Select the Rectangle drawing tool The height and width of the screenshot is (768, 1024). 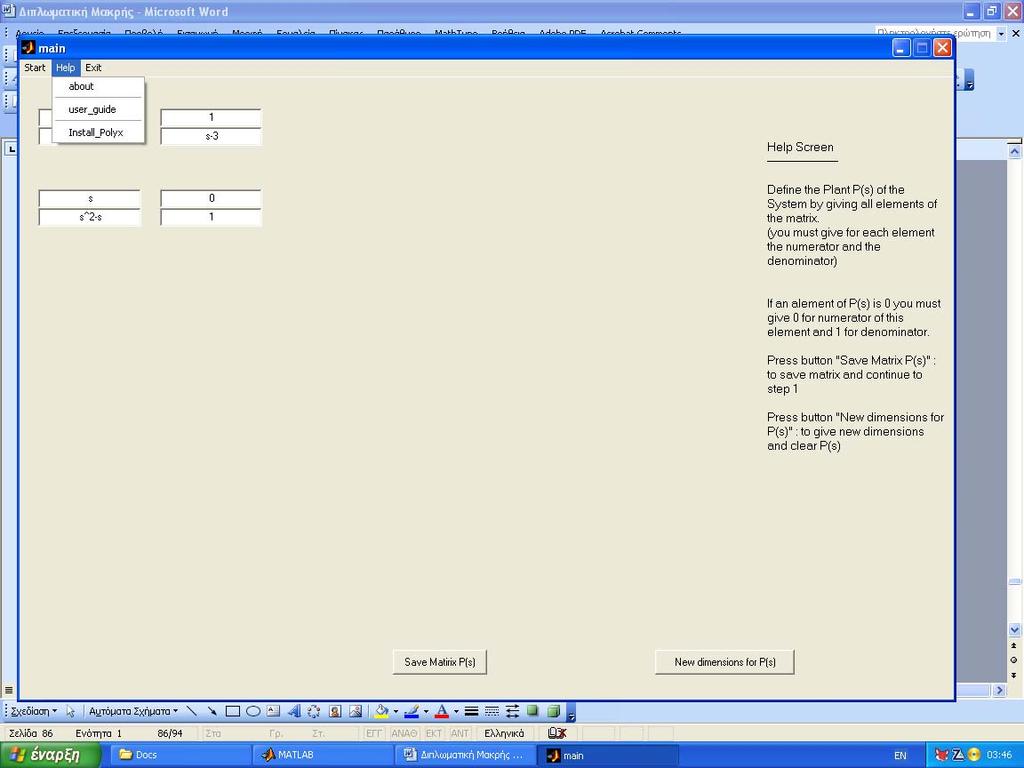(x=232, y=711)
